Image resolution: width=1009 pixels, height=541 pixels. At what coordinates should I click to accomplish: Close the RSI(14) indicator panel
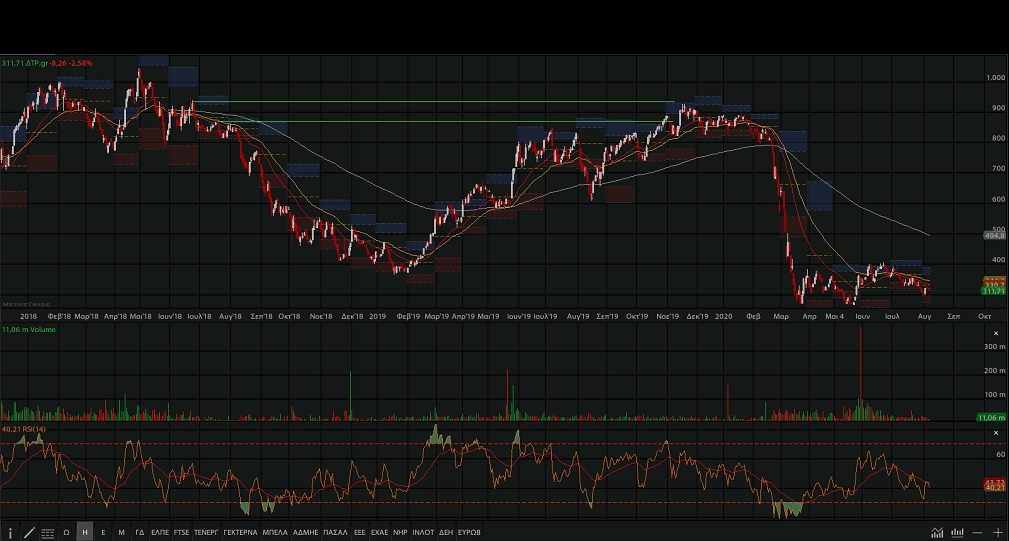[995, 433]
